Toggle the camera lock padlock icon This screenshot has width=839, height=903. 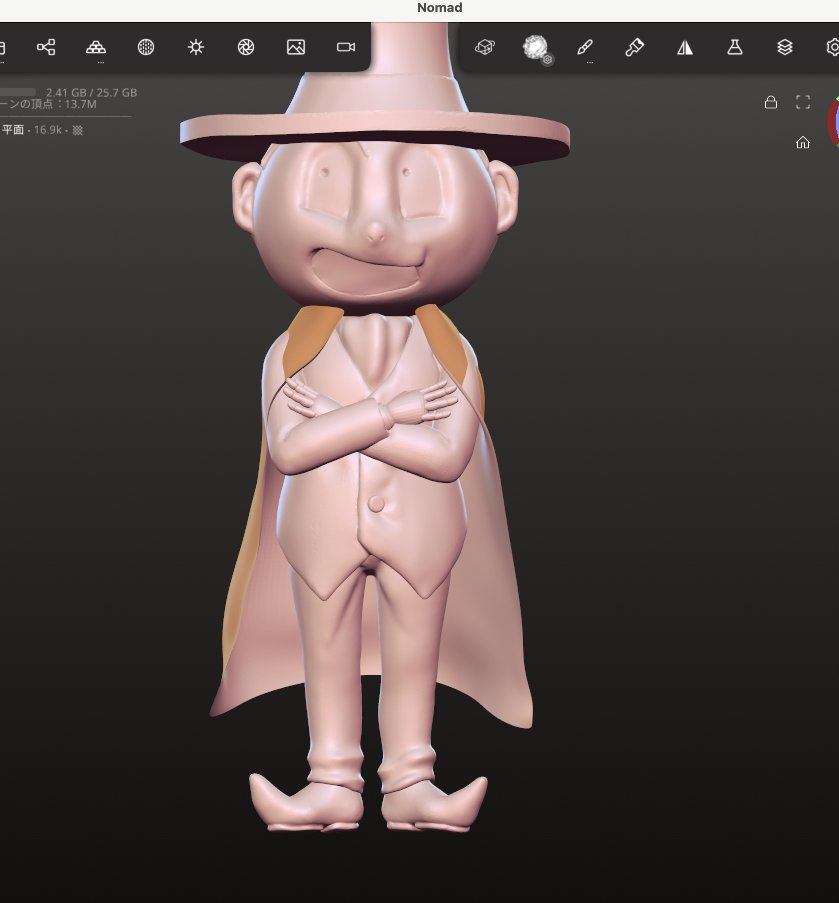click(x=770, y=103)
